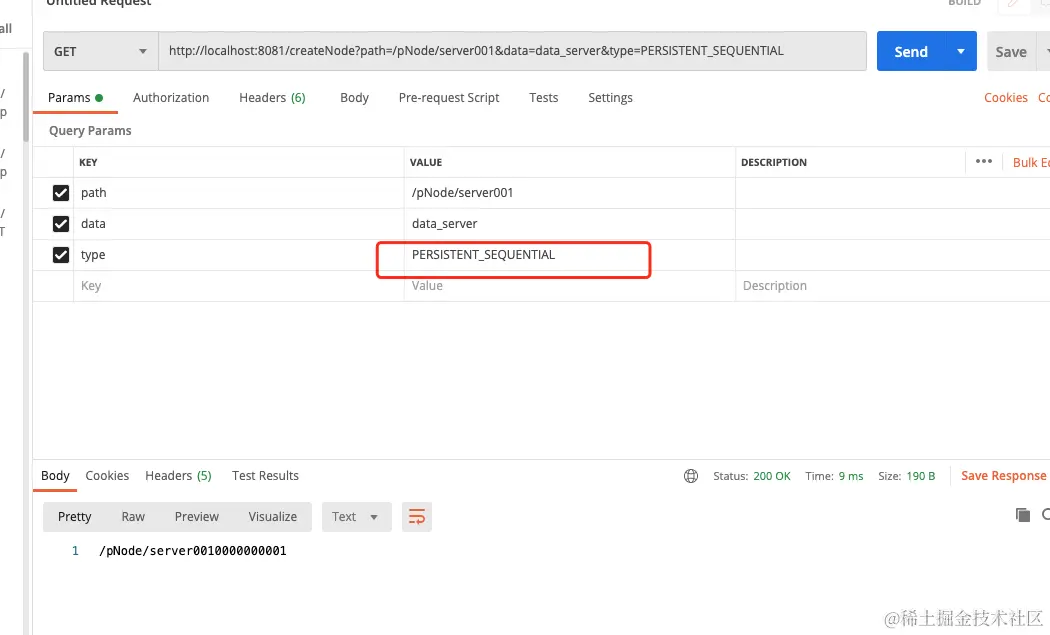Click the empty Value input field
1050x635 pixels.
(x=569, y=286)
